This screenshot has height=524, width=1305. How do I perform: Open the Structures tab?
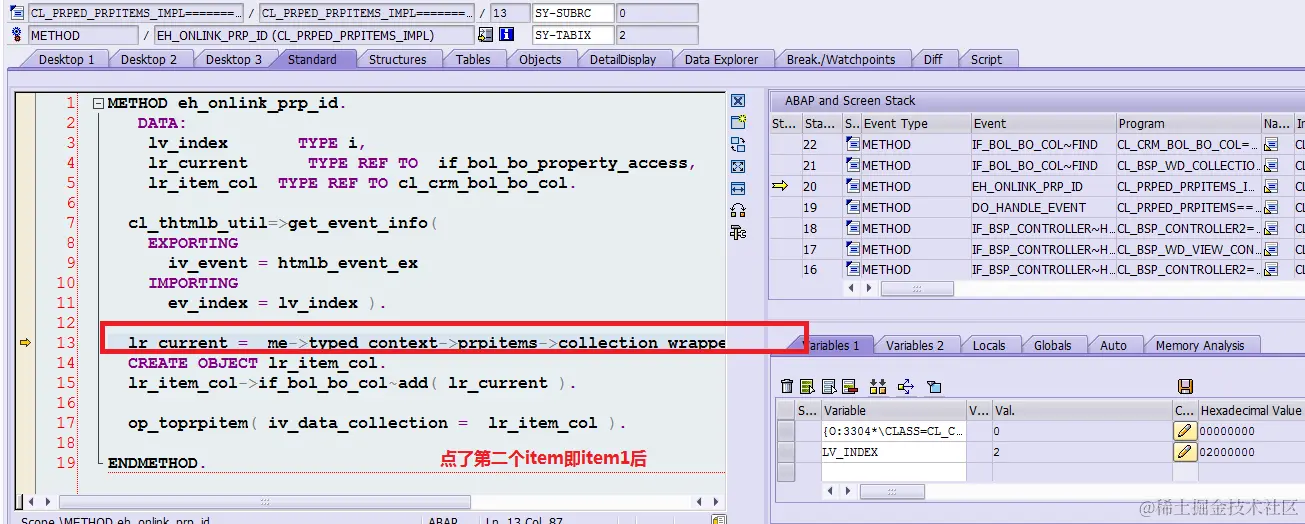pos(398,59)
